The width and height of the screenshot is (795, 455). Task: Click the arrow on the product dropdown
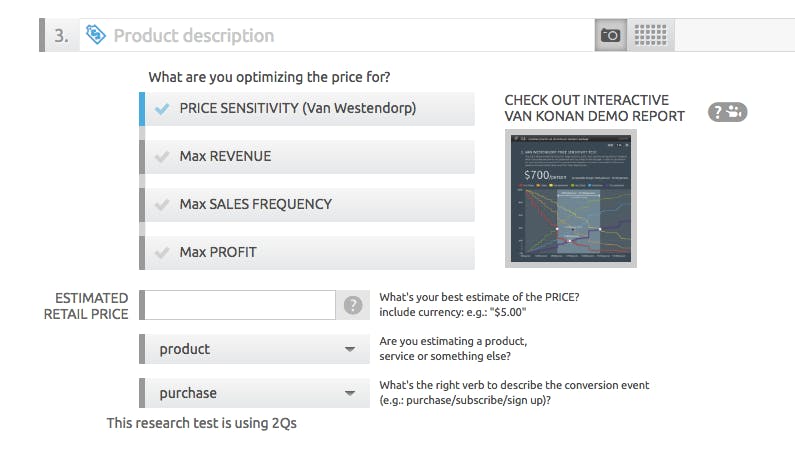[x=350, y=349]
